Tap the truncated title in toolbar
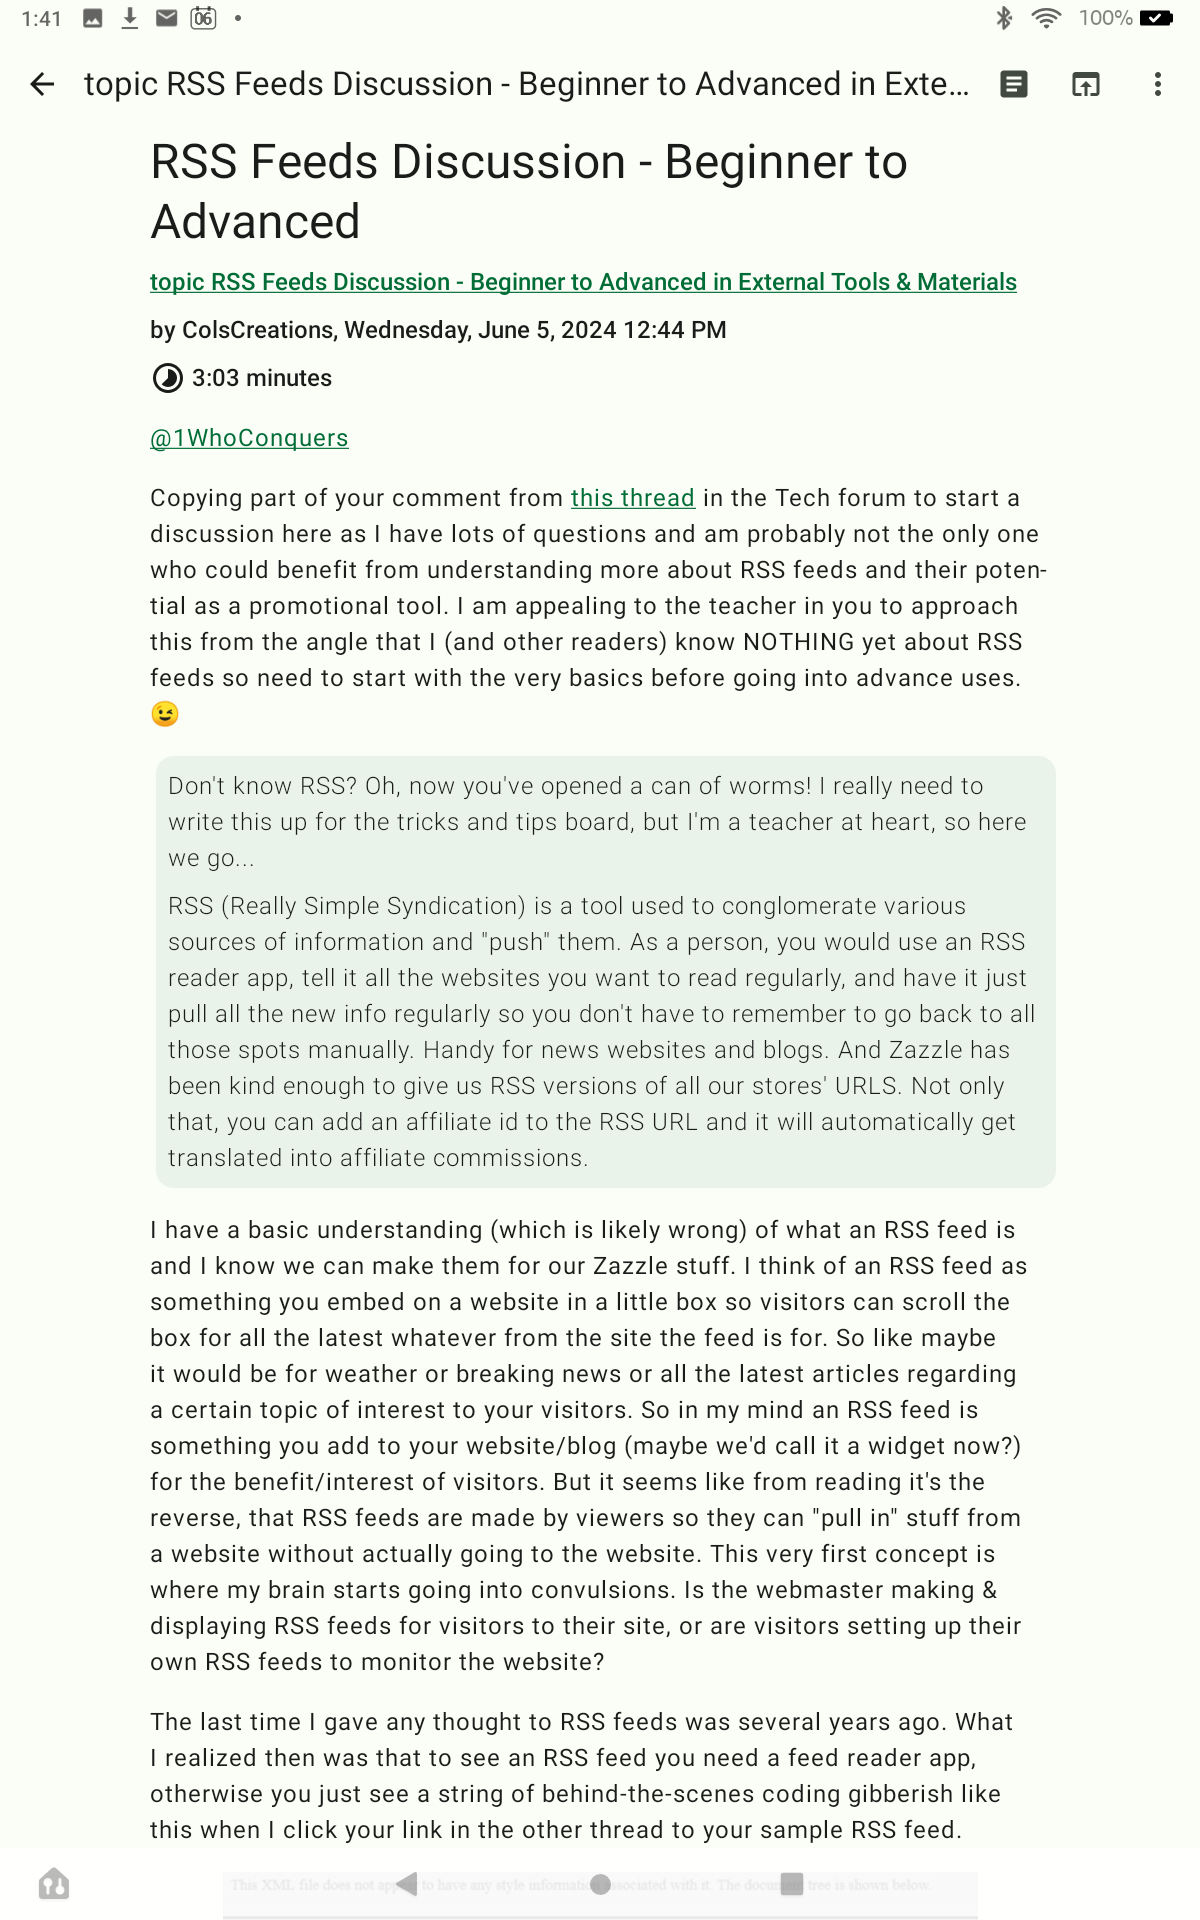This screenshot has height=1920, width=1200. point(526,84)
